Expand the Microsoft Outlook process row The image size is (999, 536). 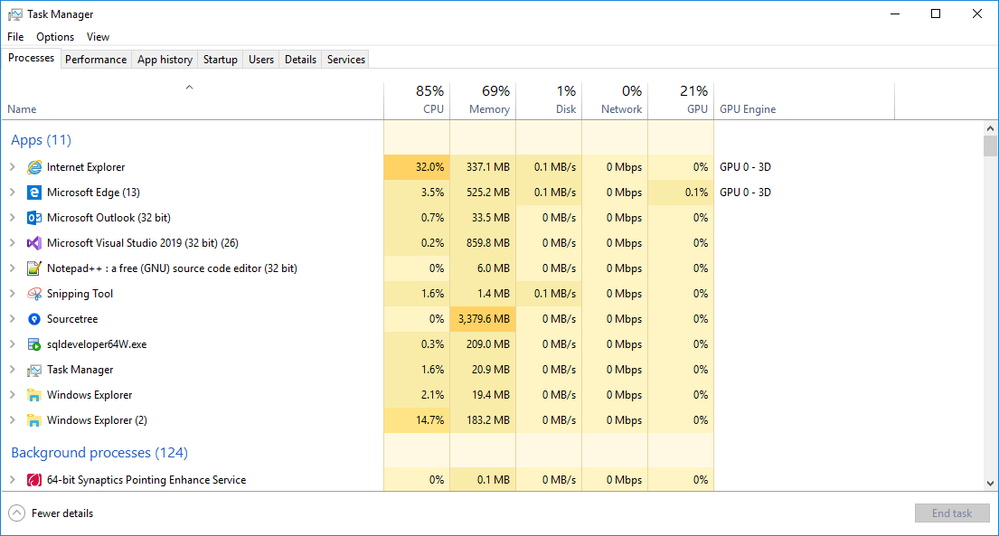click(x=12, y=218)
